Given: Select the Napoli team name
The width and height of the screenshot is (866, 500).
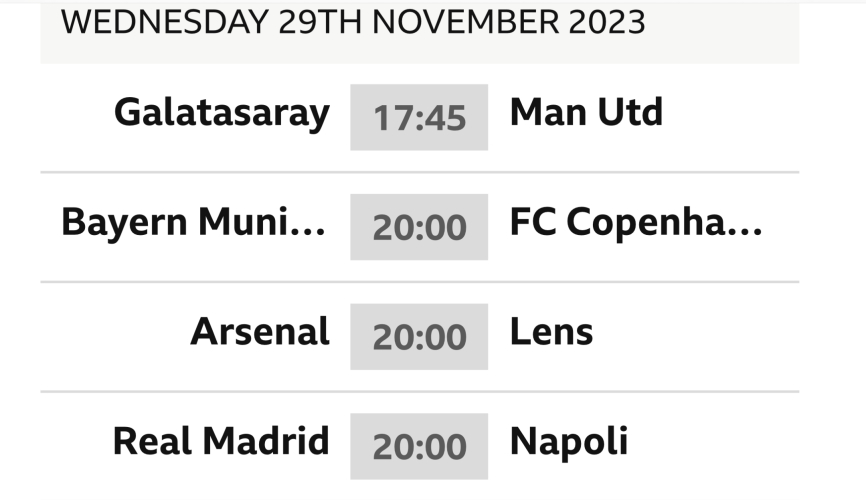Looking at the screenshot, I should [569, 441].
